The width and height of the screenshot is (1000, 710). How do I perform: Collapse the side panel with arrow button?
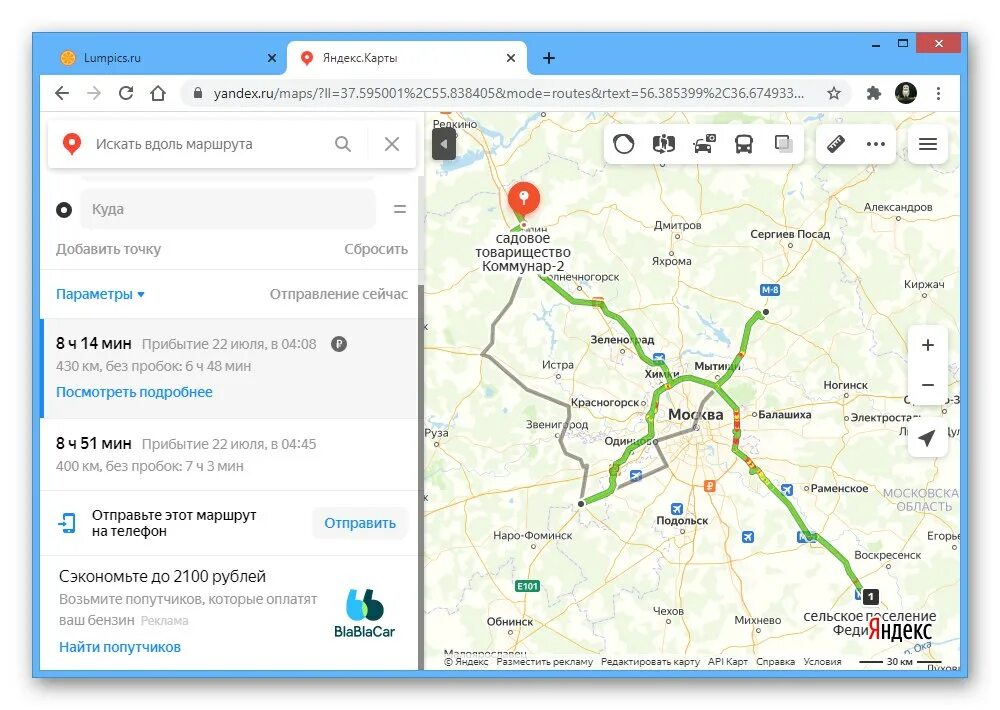[x=444, y=144]
